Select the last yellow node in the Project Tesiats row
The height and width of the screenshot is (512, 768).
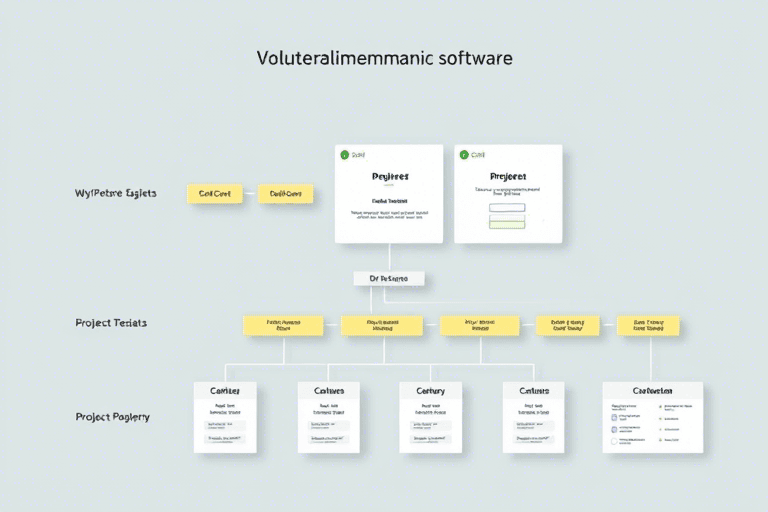648,325
